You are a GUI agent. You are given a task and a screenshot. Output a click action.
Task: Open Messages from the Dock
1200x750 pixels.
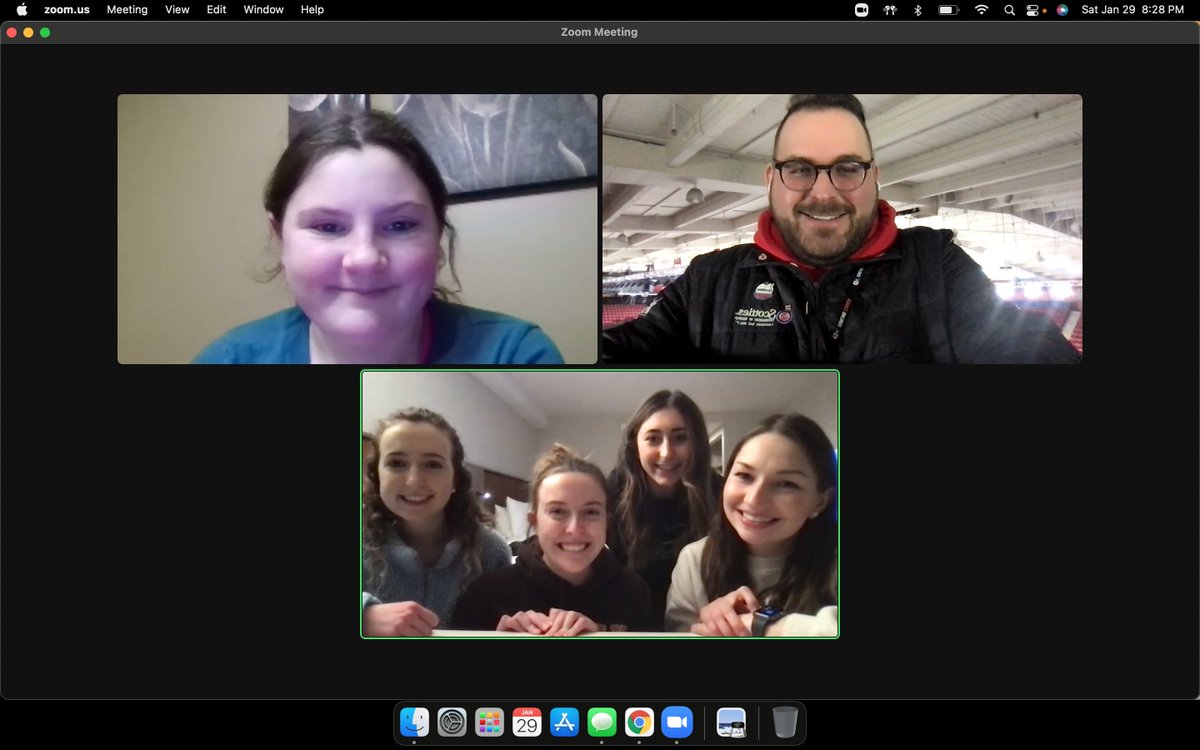(x=602, y=721)
